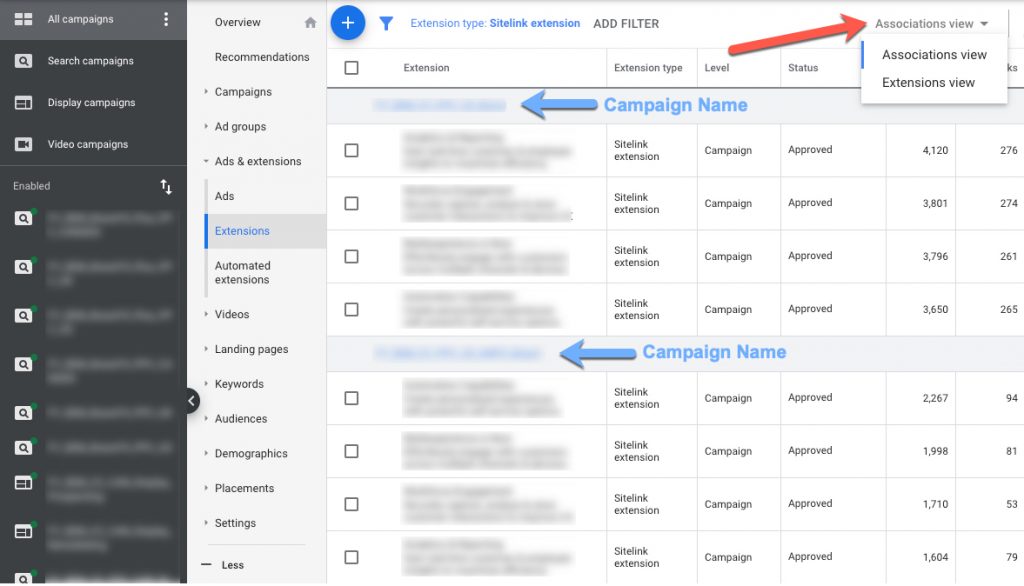
Task: Expand the Campaigns navigation section
Action: click(x=243, y=92)
